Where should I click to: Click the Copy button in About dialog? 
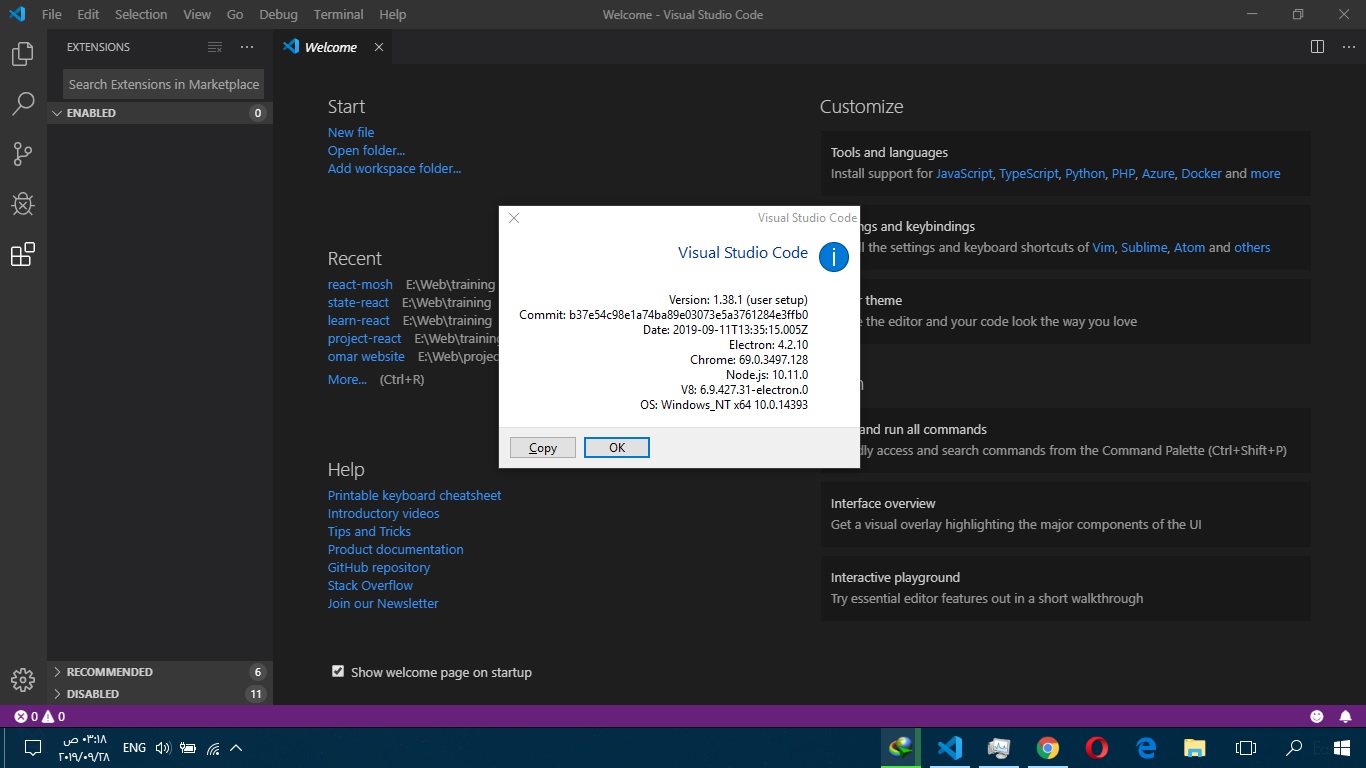pos(543,447)
